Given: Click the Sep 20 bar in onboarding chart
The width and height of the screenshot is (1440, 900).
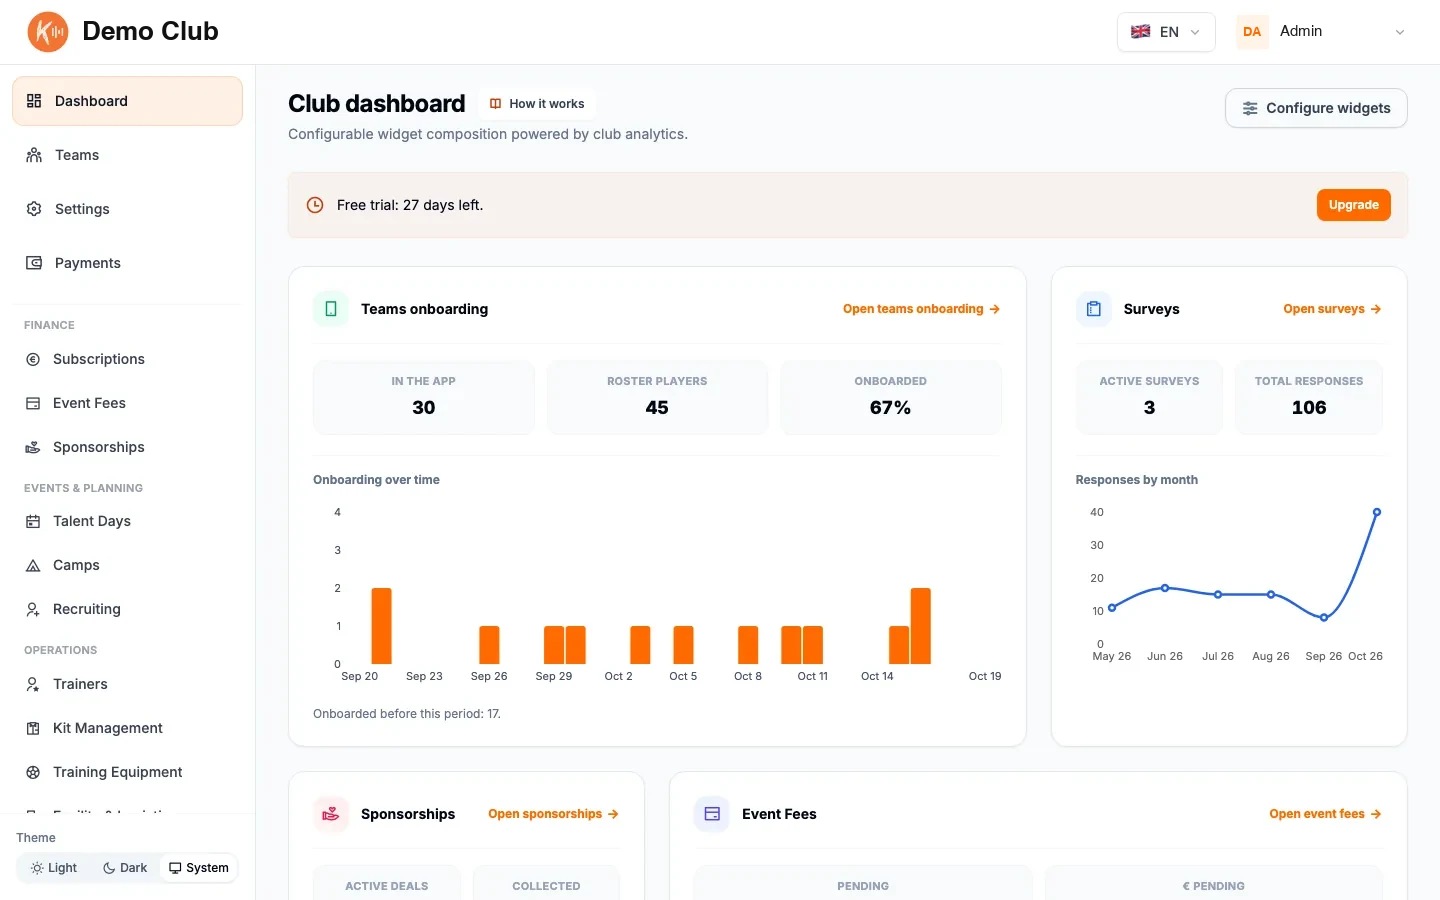Looking at the screenshot, I should [x=381, y=626].
